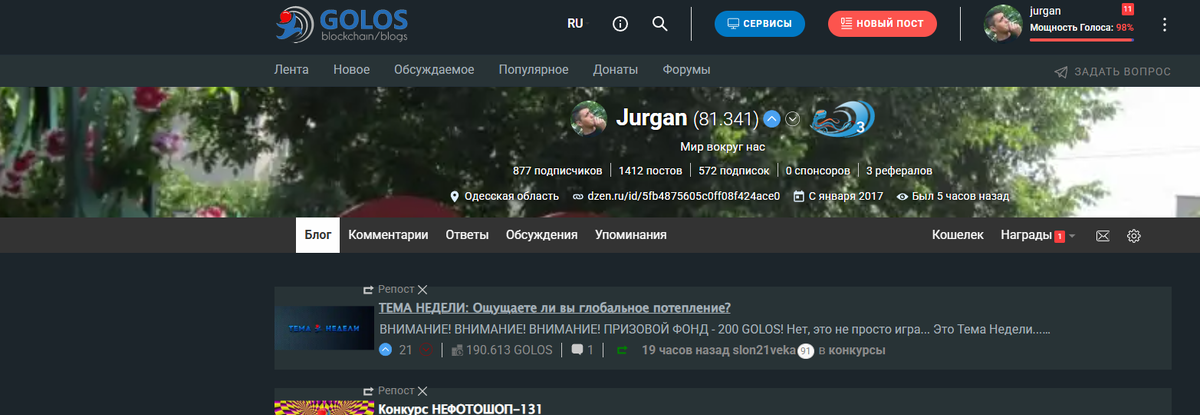Click ВНИМАНИЕ! ПРИЗОВОЙ ФОНД post excerpt
The width and height of the screenshot is (1200, 415).
[714, 329]
